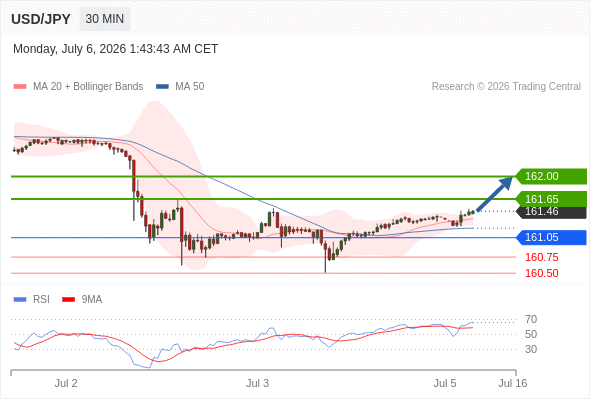
Task: Click the 160.75 support level label
Action: 542,257
